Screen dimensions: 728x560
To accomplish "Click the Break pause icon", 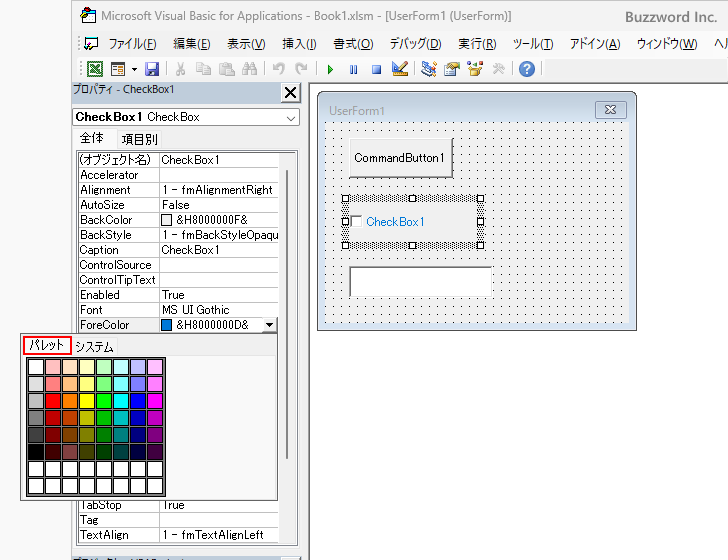I will click(353, 70).
